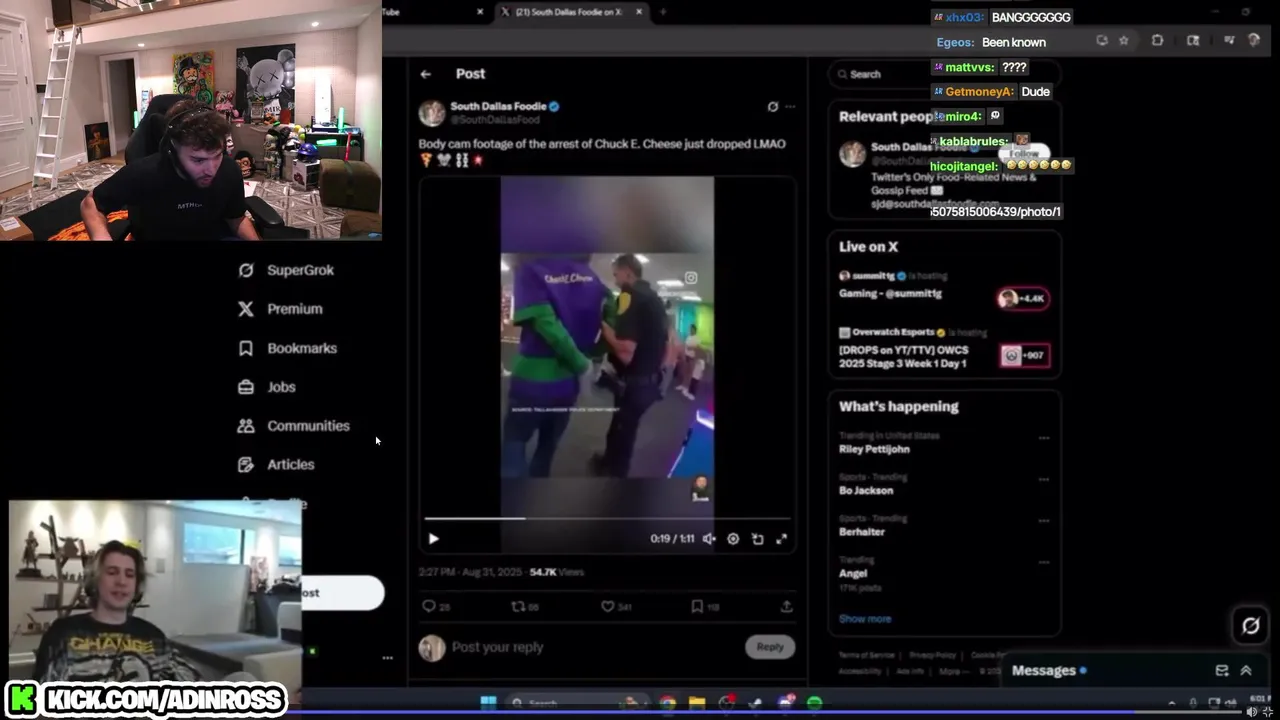Seek along the video progress bar

tap(607, 518)
